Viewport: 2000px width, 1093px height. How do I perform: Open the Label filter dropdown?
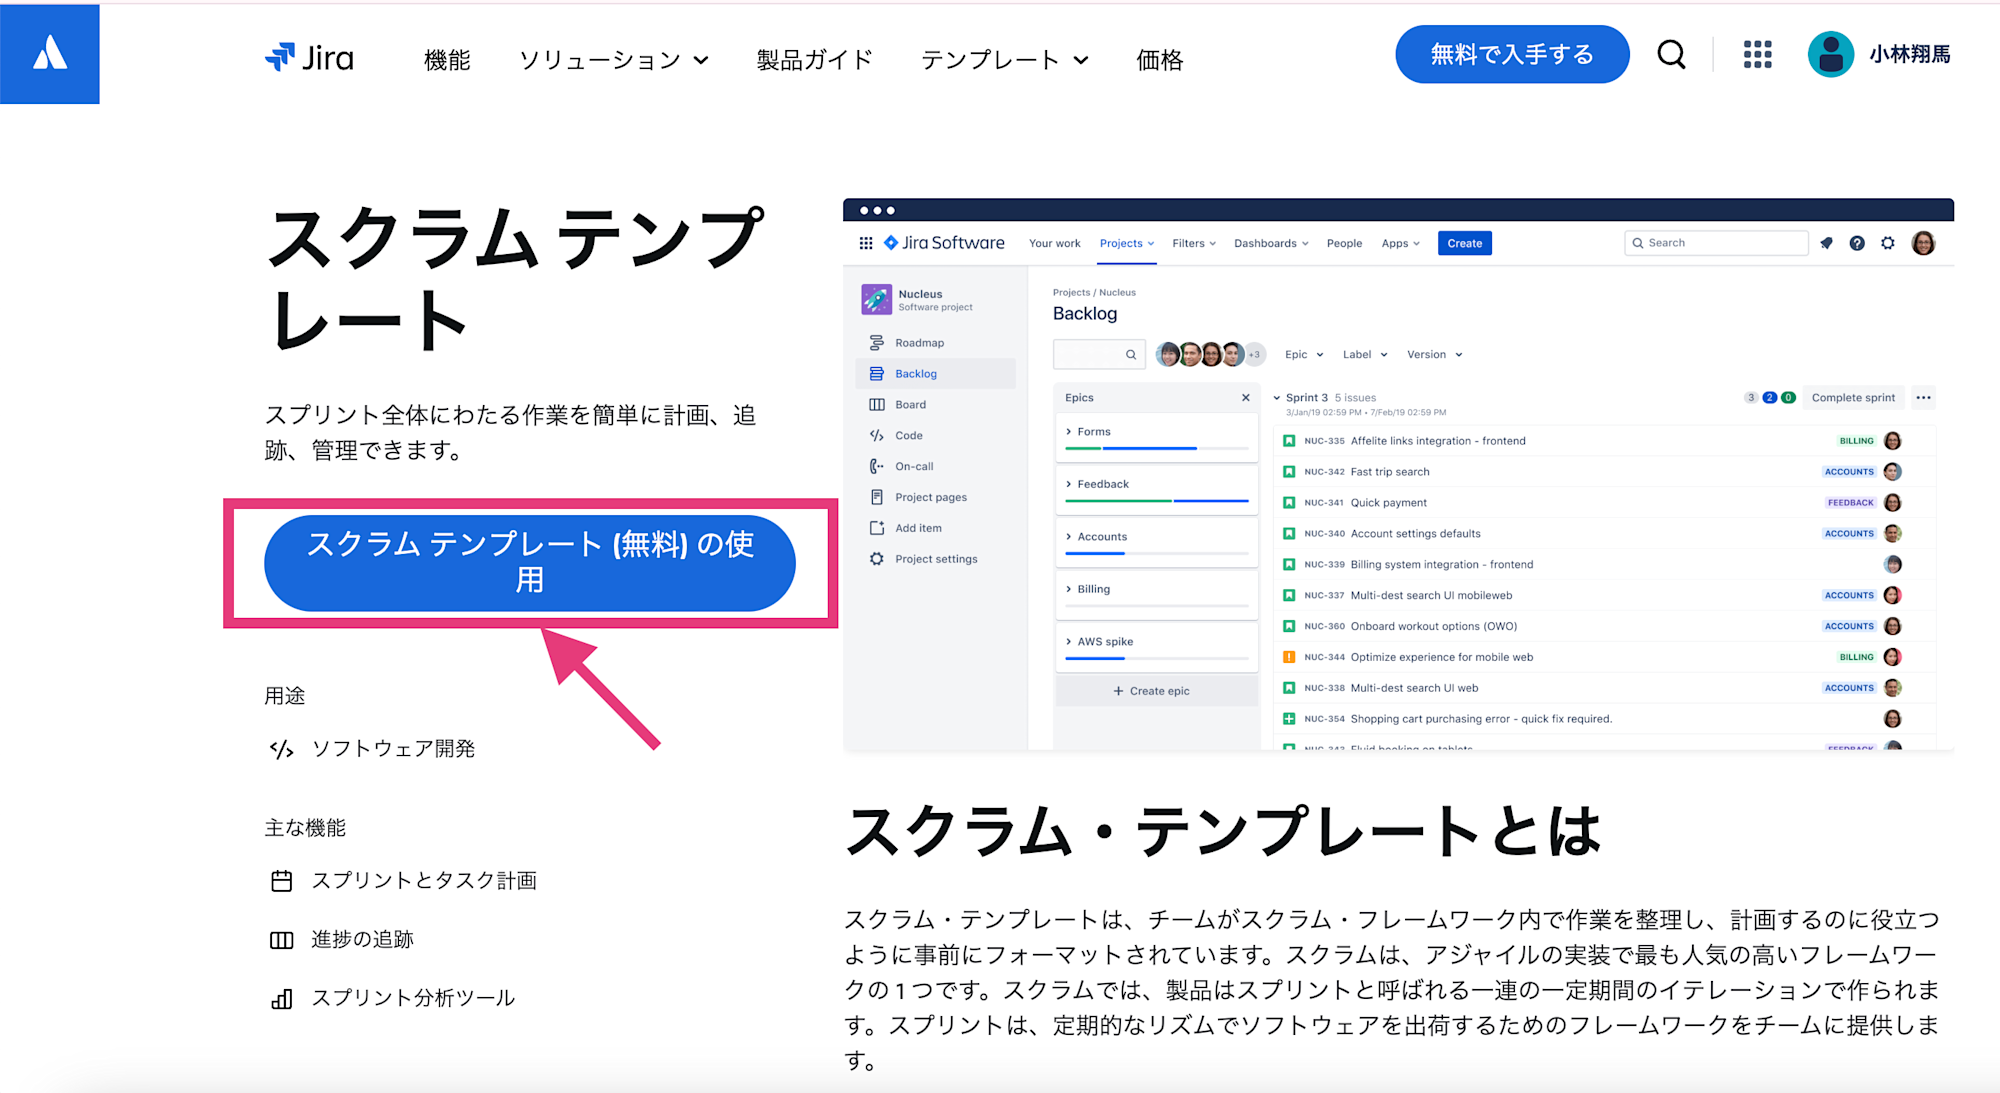click(x=1365, y=355)
